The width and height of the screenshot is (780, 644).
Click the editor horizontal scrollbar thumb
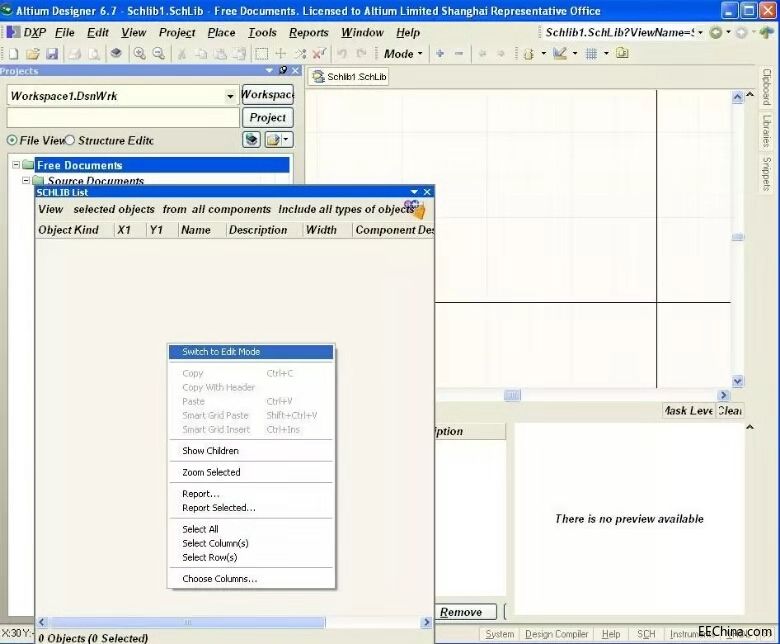tap(512, 395)
